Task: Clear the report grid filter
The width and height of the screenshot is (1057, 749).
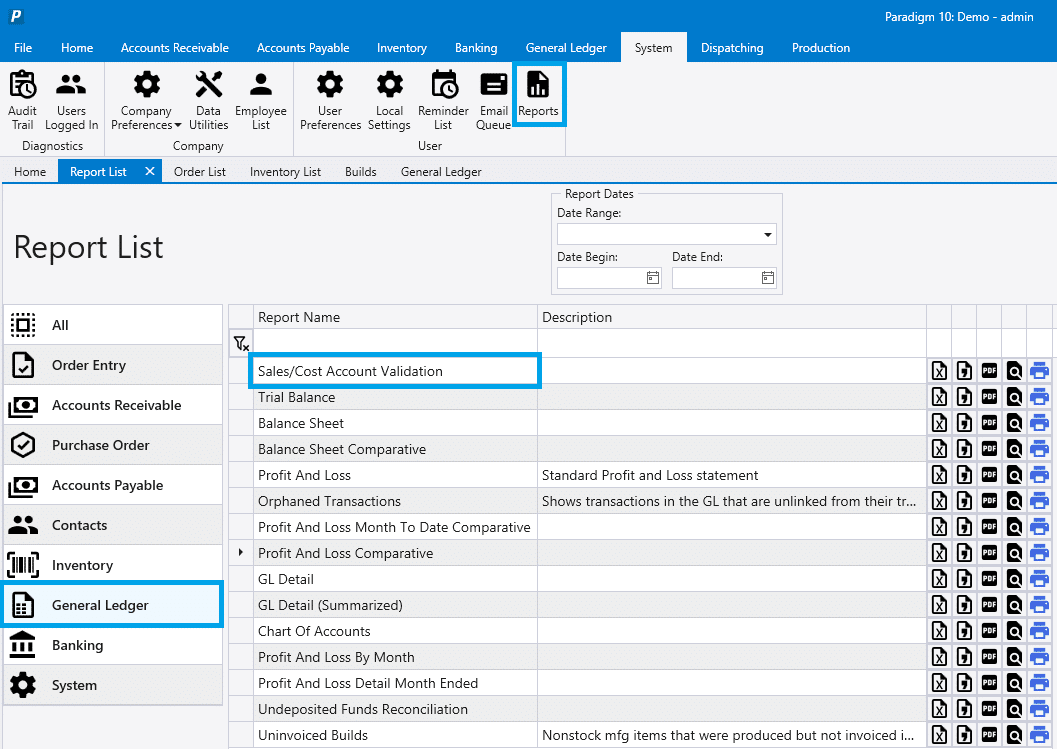Action: point(241,344)
